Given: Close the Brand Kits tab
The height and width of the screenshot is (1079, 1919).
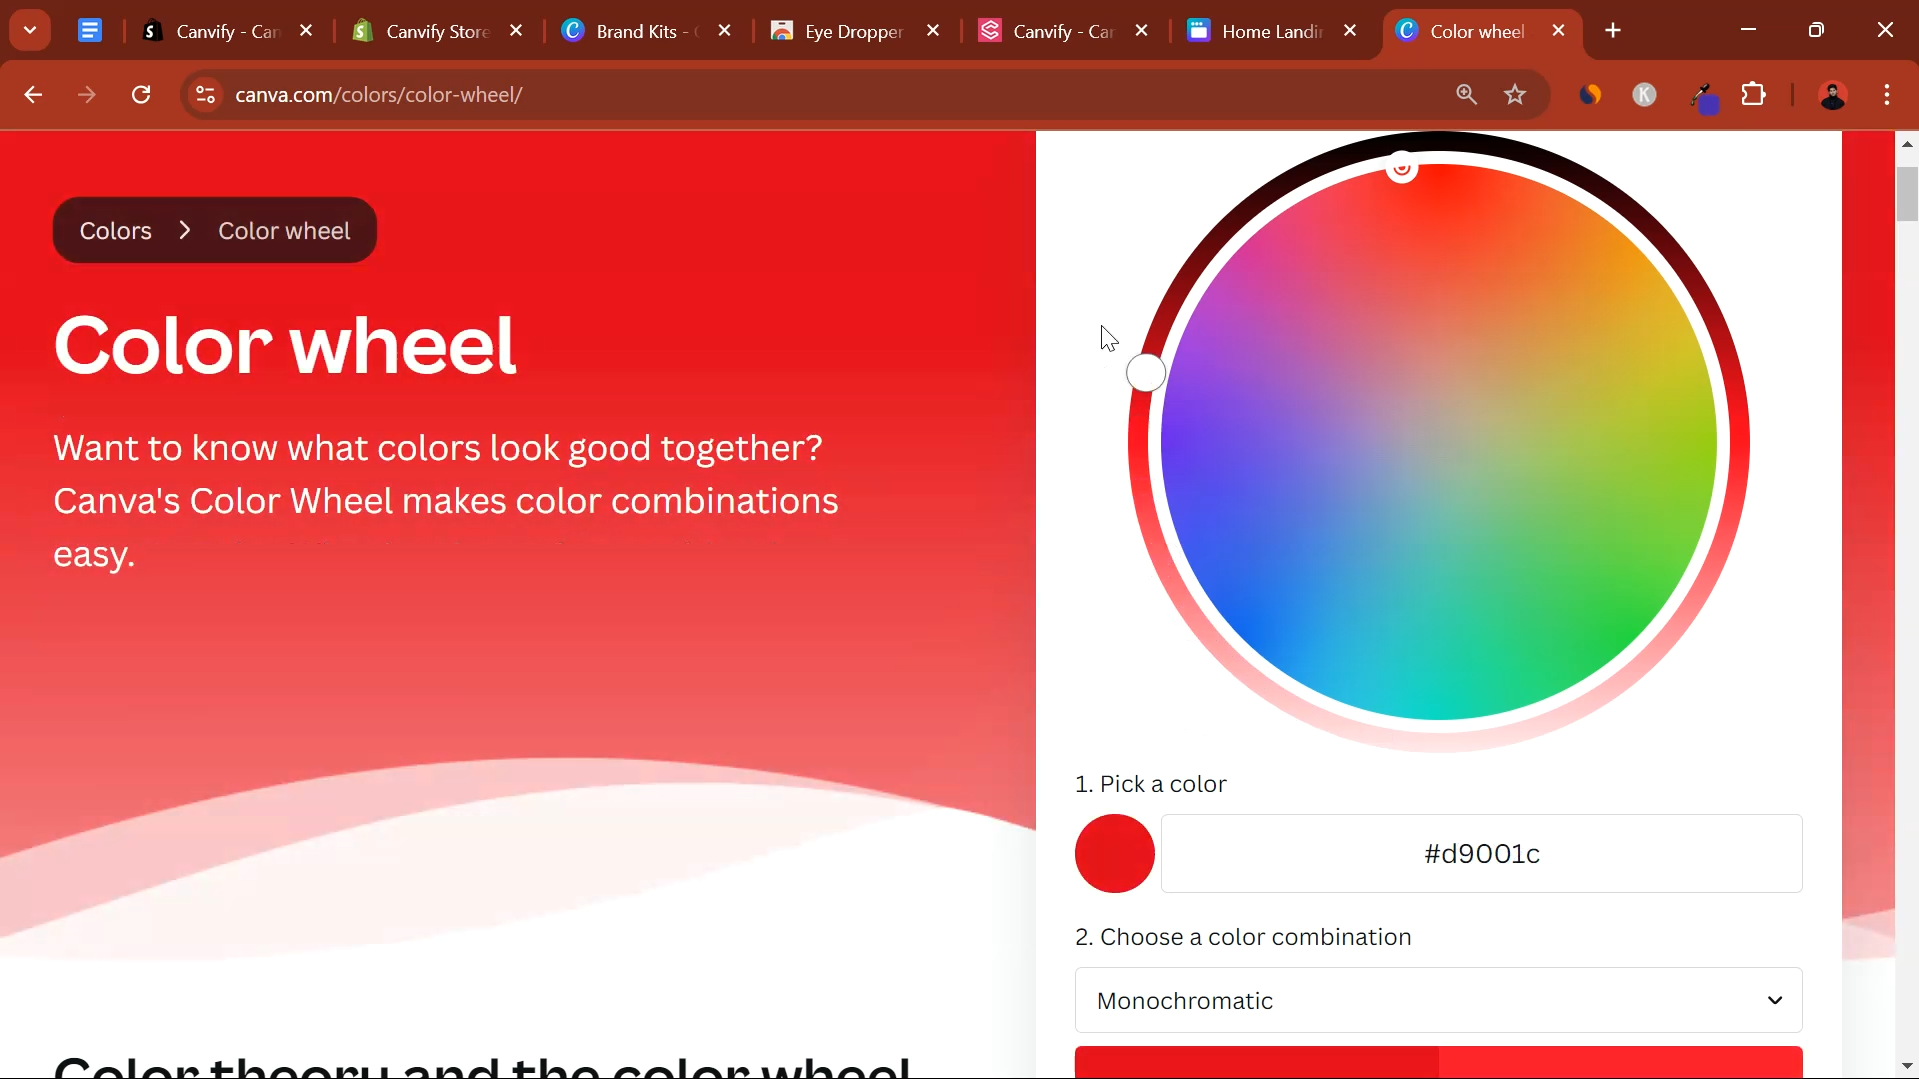Looking at the screenshot, I should tap(725, 31).
